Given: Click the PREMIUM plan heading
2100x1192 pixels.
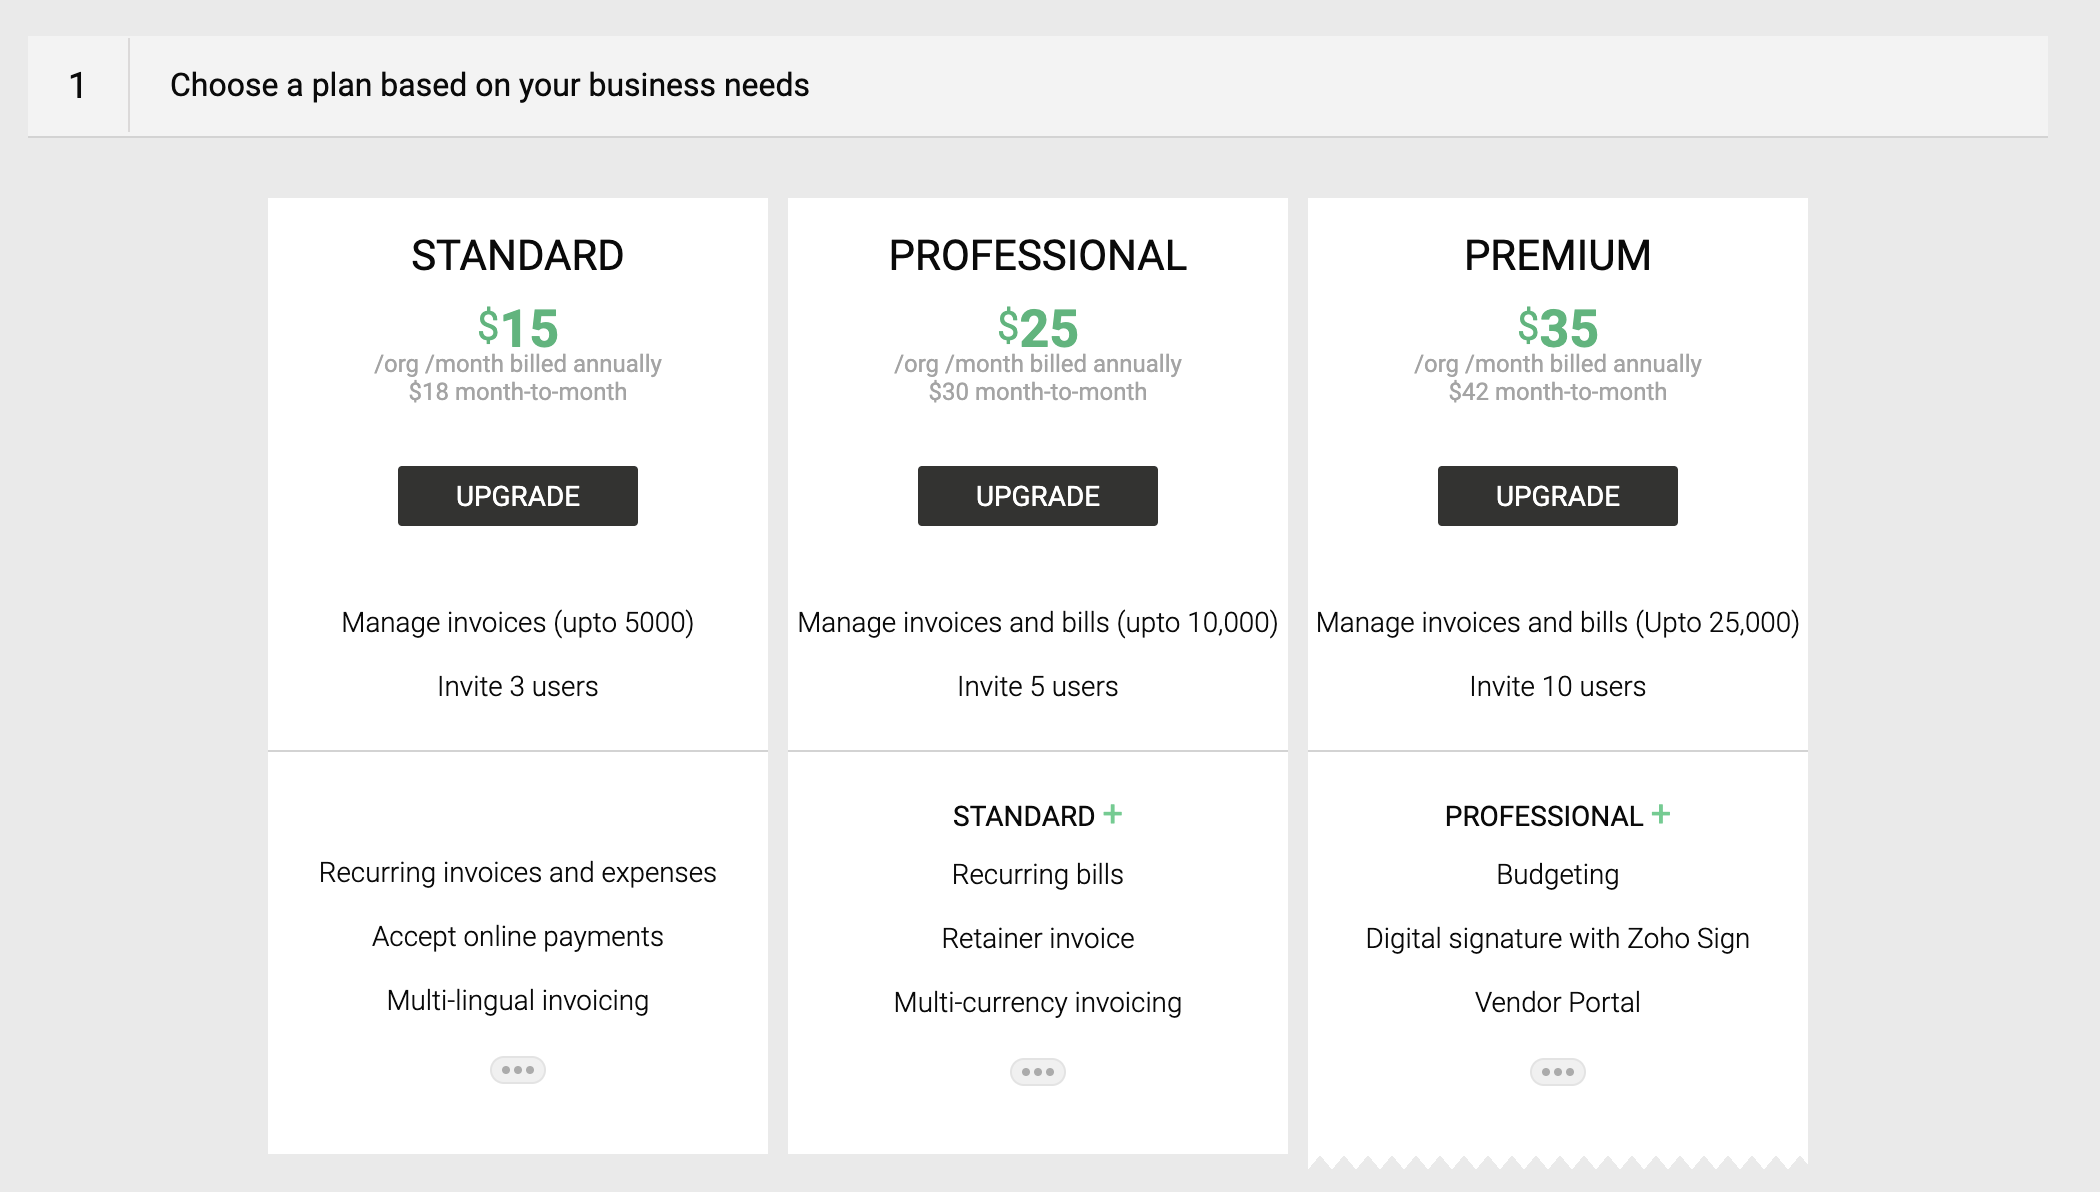Looking at the screenshot, I should 1557,256.
